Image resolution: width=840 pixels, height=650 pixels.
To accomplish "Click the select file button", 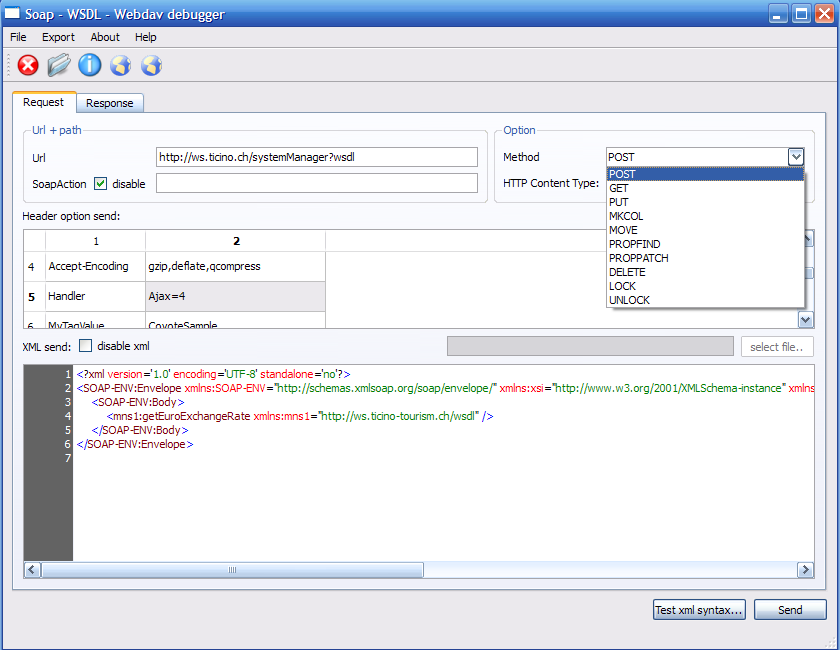I will 777,347.
